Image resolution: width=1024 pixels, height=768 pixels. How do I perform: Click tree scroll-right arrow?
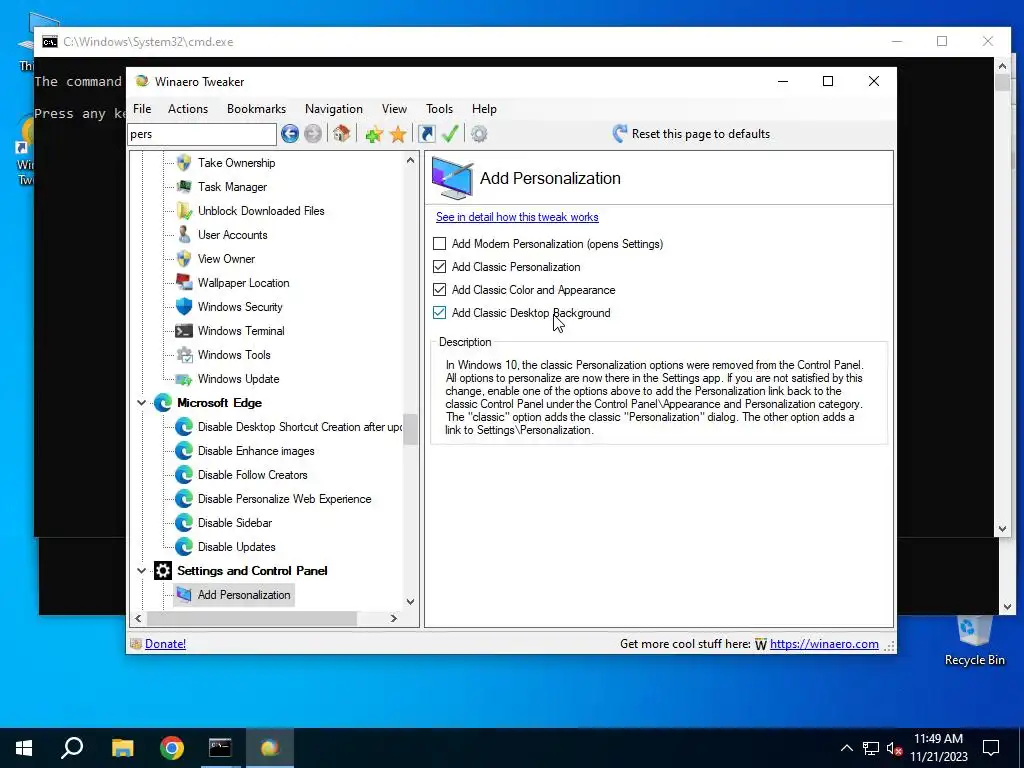click(394, 618)
